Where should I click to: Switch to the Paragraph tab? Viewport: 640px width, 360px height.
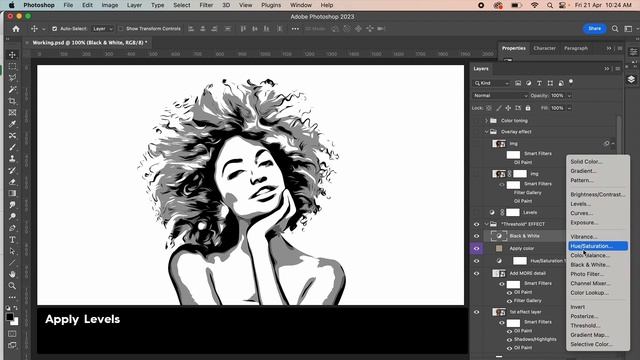tap(576, 48)
